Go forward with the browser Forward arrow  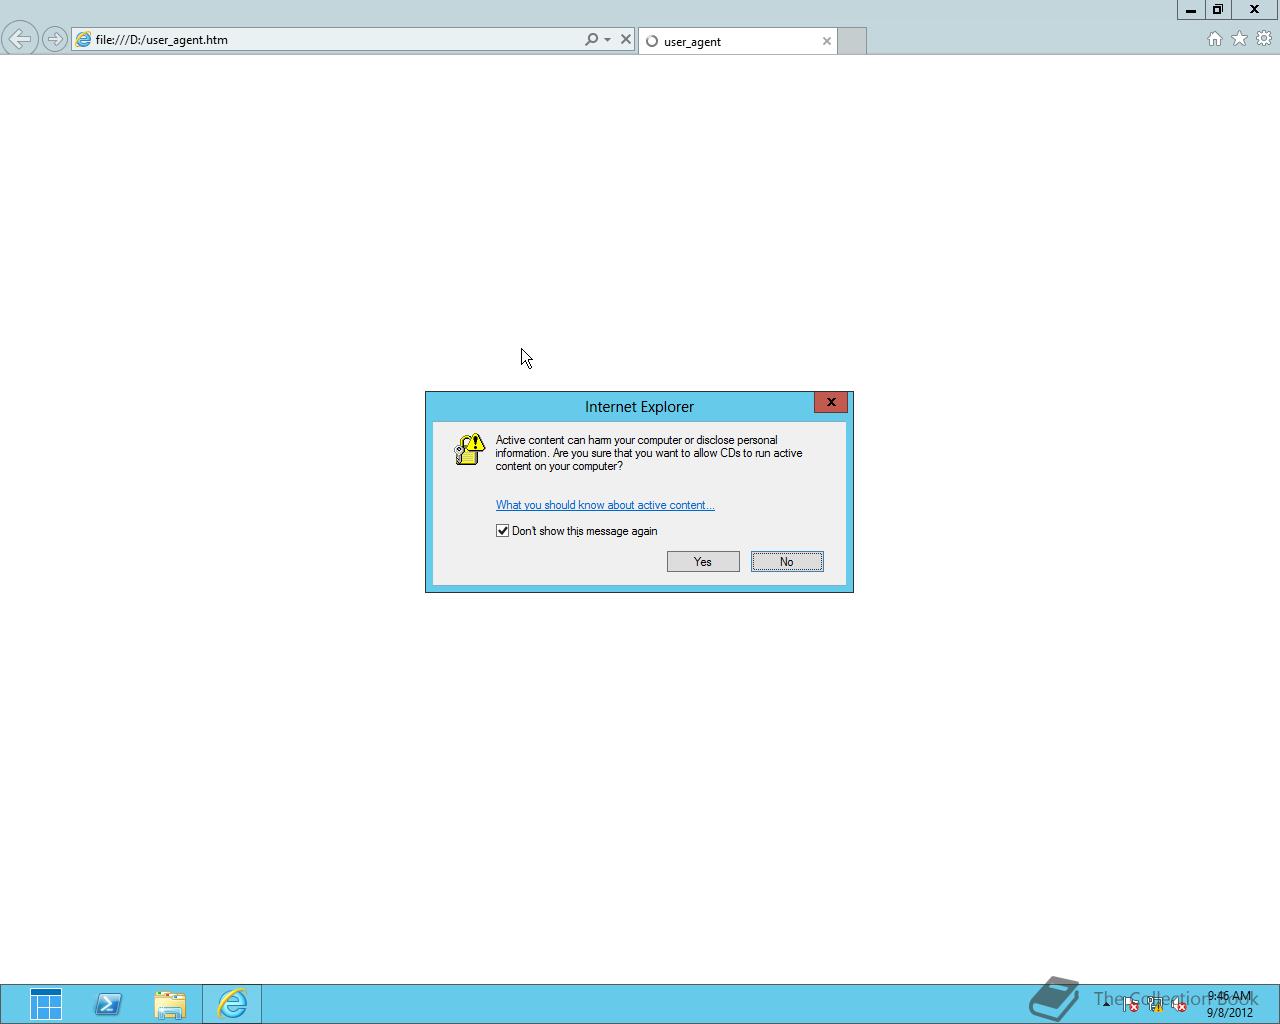point(54,40)
